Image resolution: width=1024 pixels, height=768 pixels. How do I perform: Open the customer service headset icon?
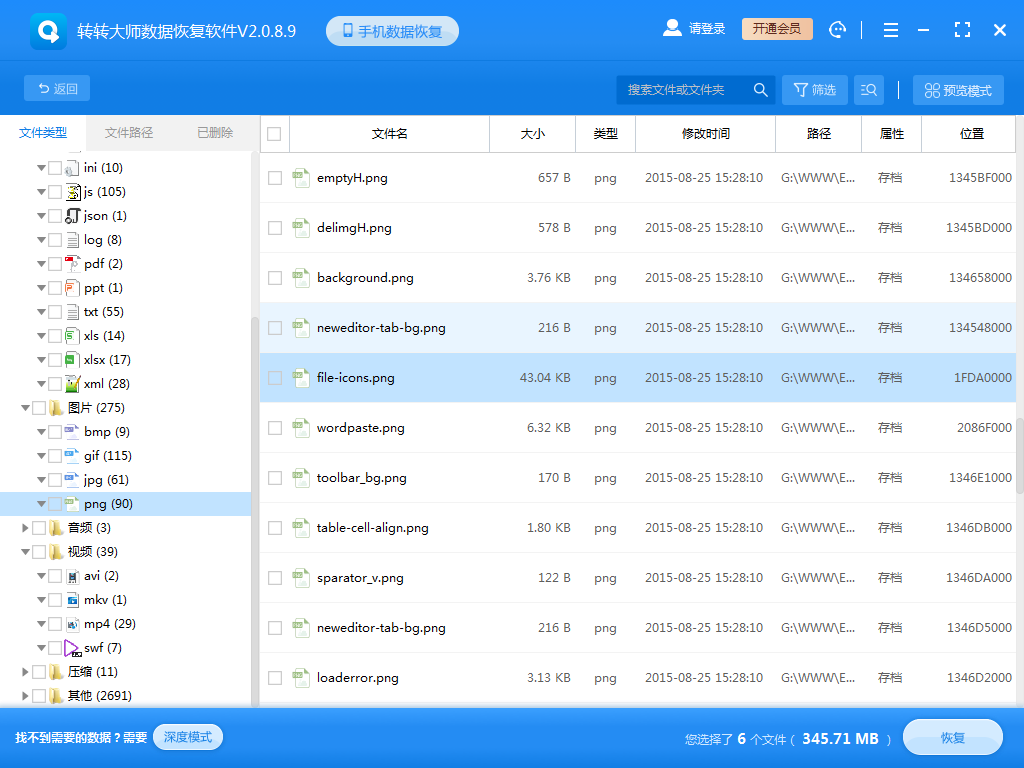pos(837,29)
